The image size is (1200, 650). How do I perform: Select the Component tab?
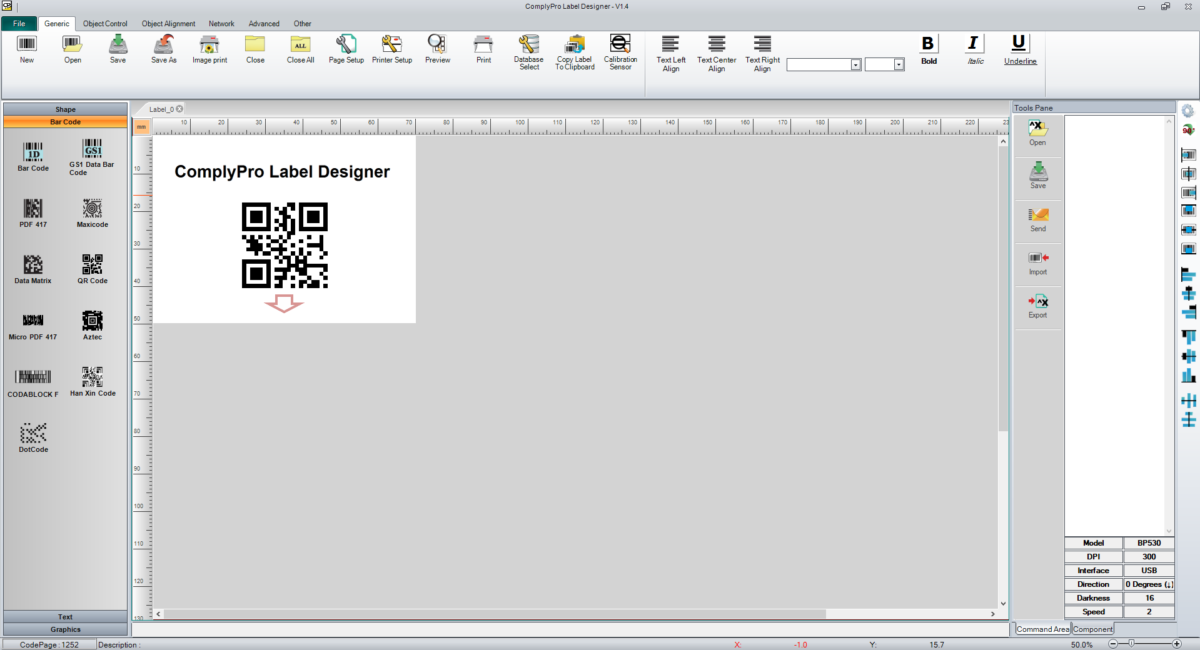pos(1093,629)
